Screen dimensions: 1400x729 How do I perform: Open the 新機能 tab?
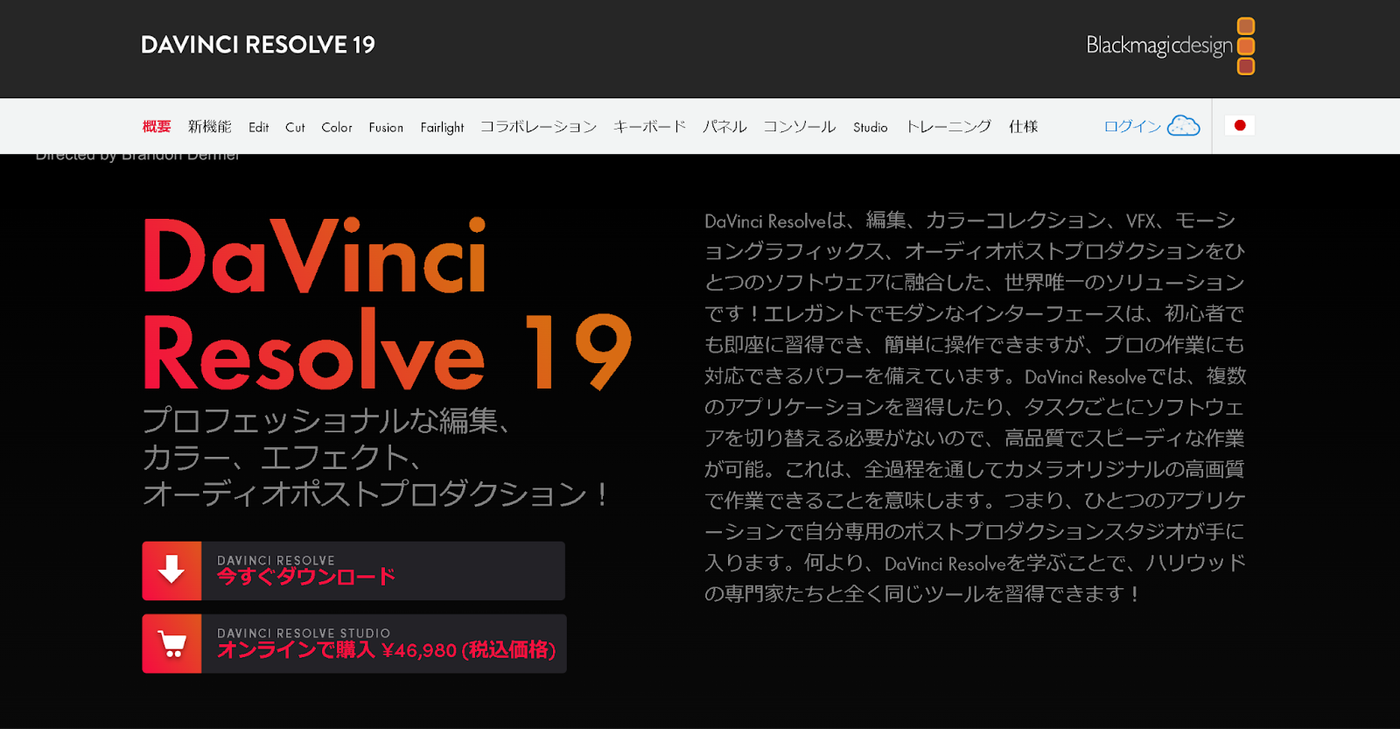[210, 127]
